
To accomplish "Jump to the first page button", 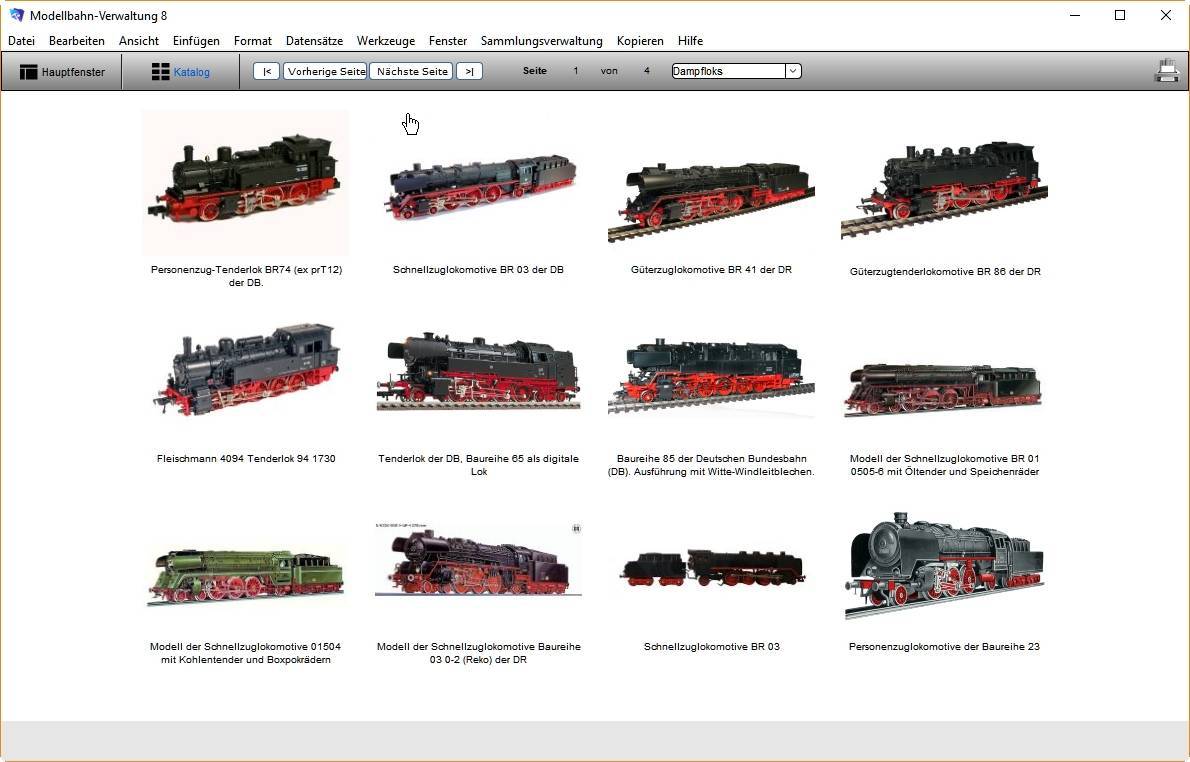I will click(266, 71).
